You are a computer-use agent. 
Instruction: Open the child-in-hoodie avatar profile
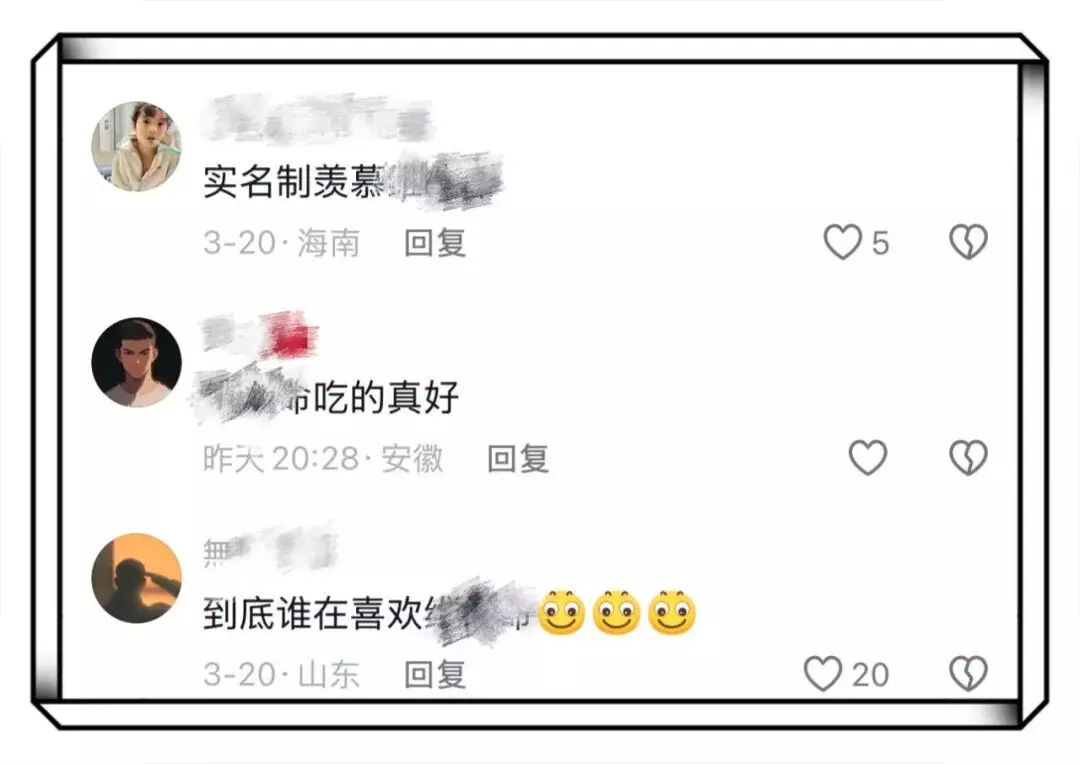pyautogui.click(x=136, y=146)
